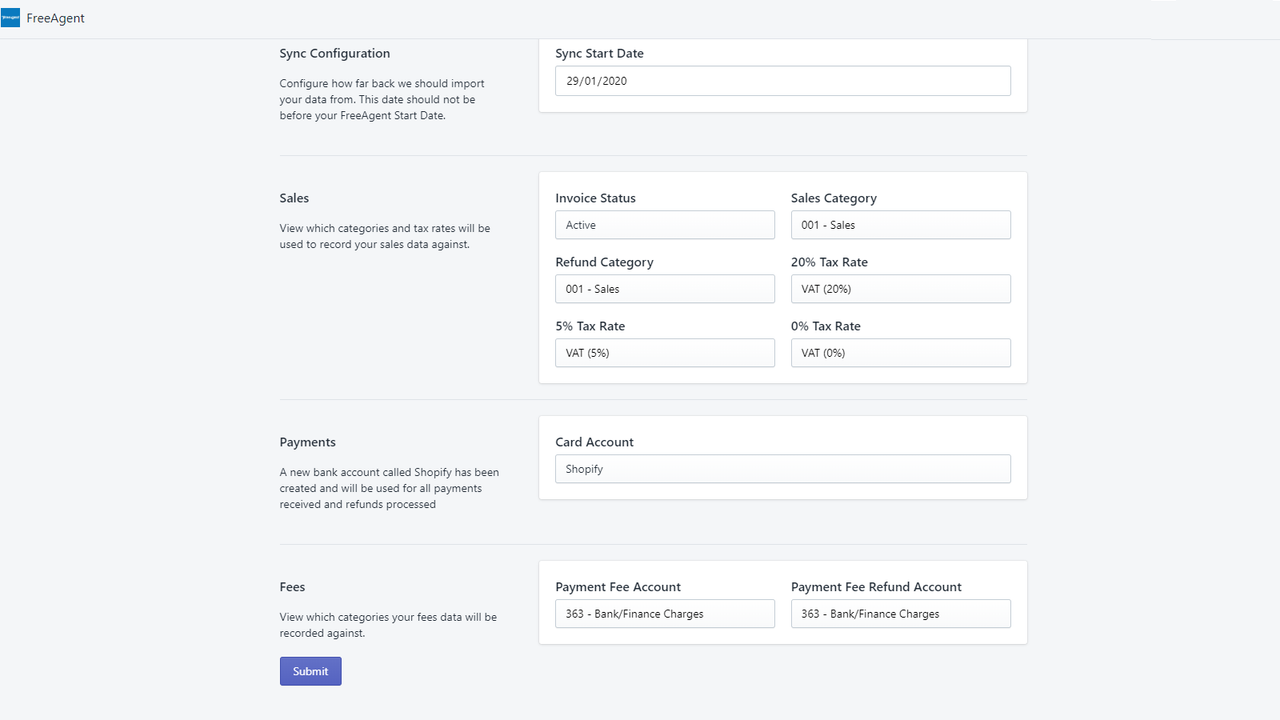Open the 5% Tax Rate dropdown
The image size is (1280, 720).
(x=664, y=352)
